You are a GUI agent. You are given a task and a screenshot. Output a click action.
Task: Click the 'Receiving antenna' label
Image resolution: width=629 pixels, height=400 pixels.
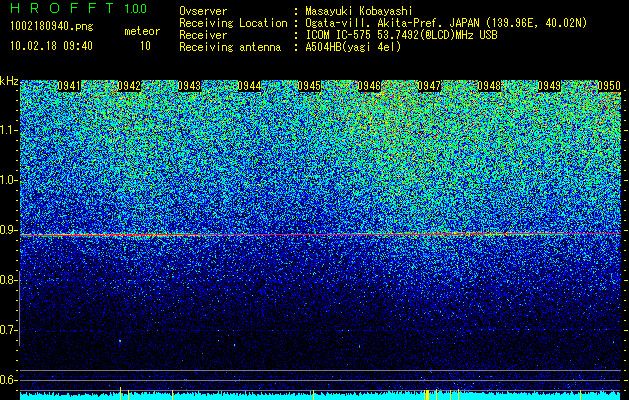point(230,47)
